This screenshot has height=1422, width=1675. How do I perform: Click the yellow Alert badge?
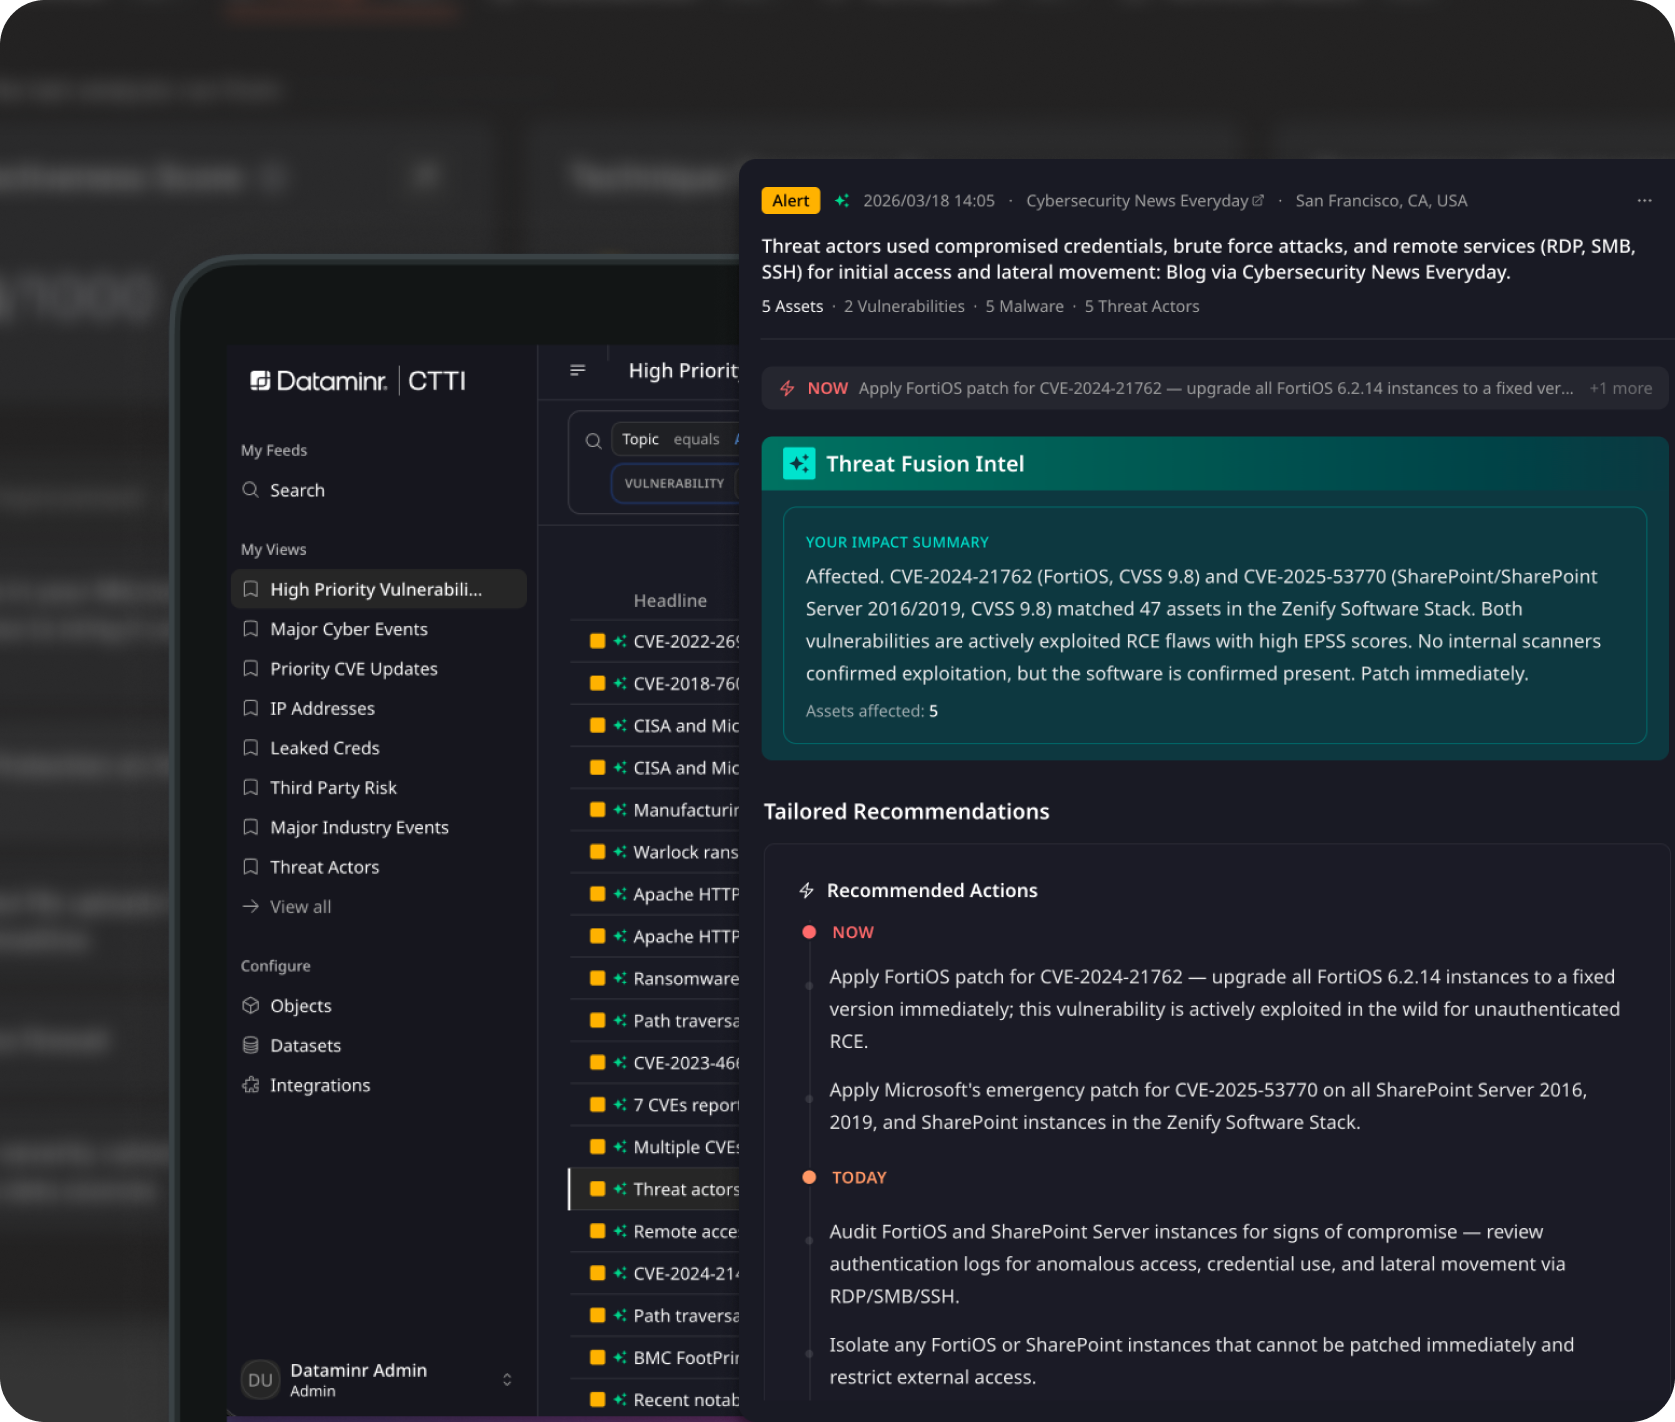tap(790, 201)
